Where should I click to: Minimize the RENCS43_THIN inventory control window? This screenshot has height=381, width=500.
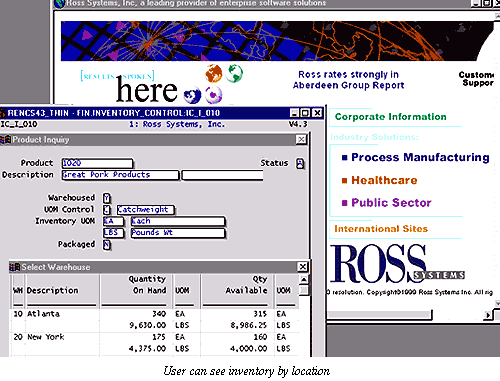click(x=294, y=113)
